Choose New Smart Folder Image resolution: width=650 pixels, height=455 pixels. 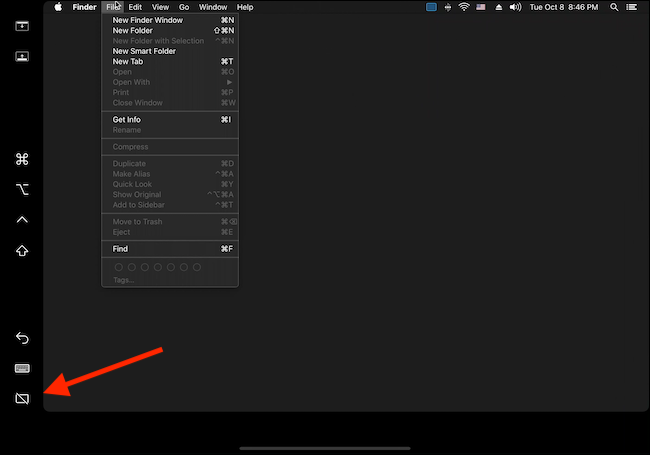(x=170, y=51)
